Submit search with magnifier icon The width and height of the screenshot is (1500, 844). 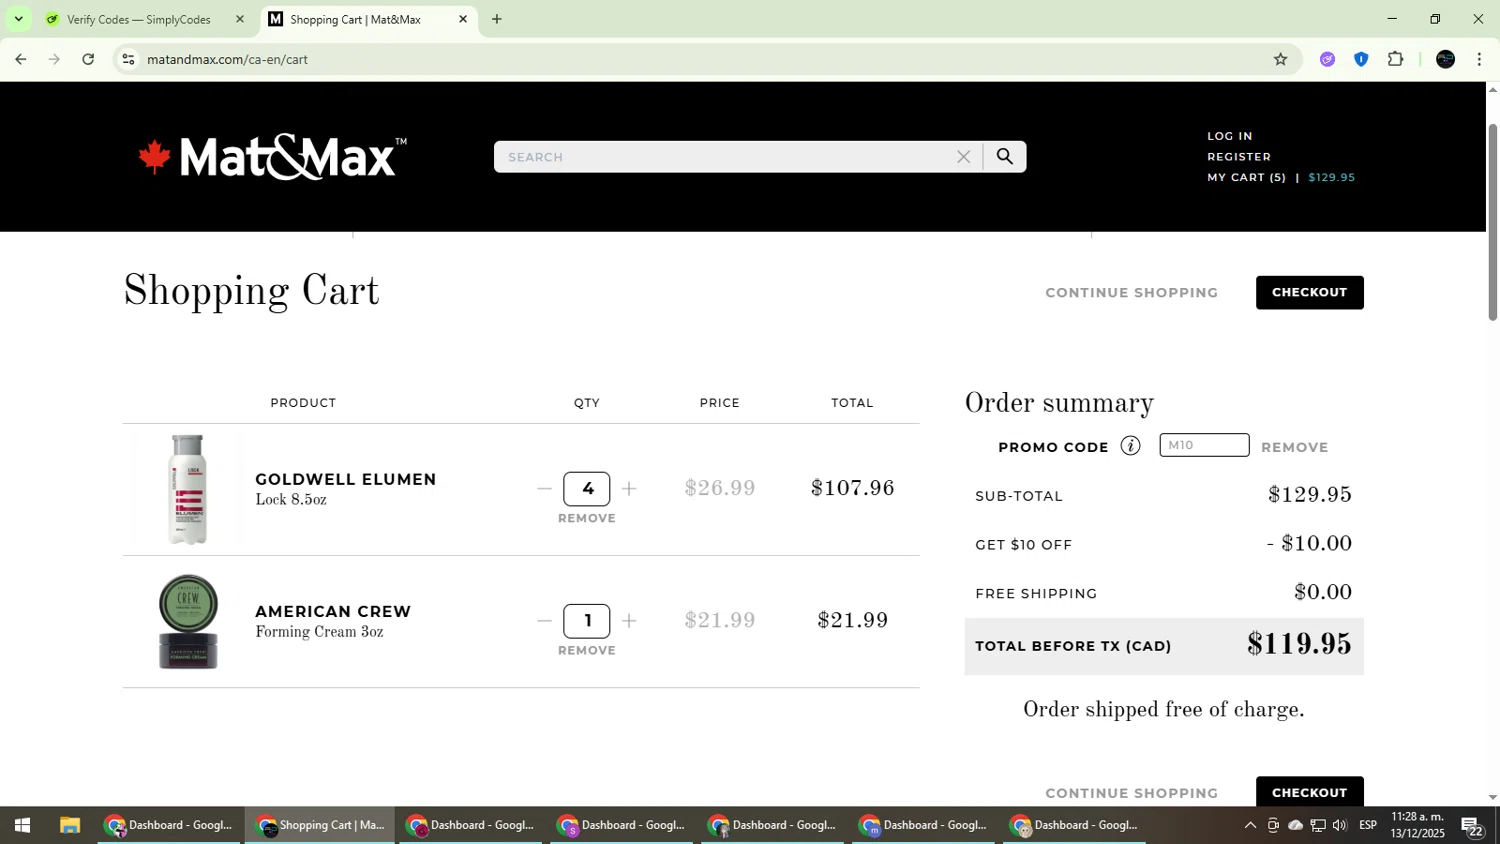1005,157
